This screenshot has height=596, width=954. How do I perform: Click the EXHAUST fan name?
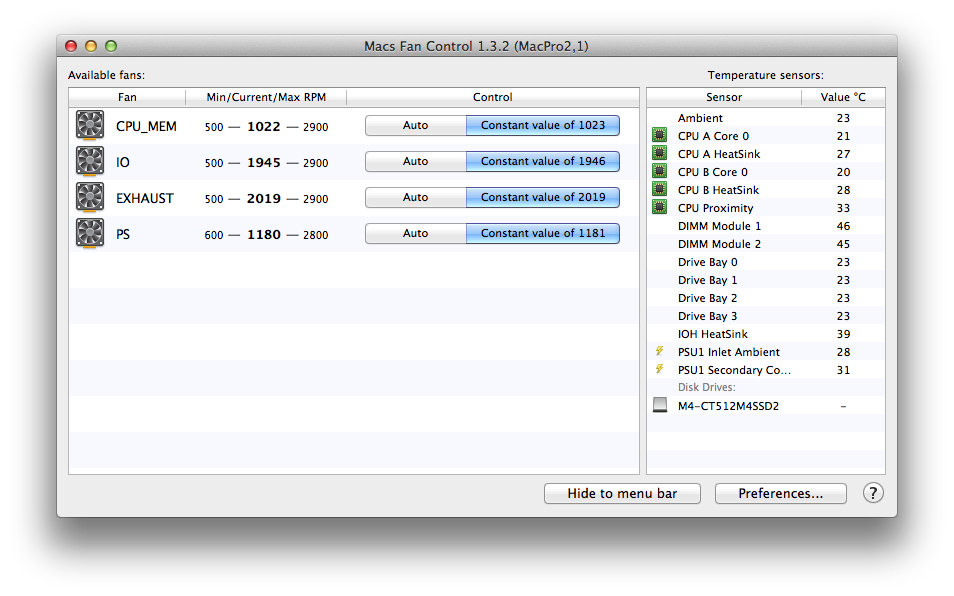click(145, 198)
